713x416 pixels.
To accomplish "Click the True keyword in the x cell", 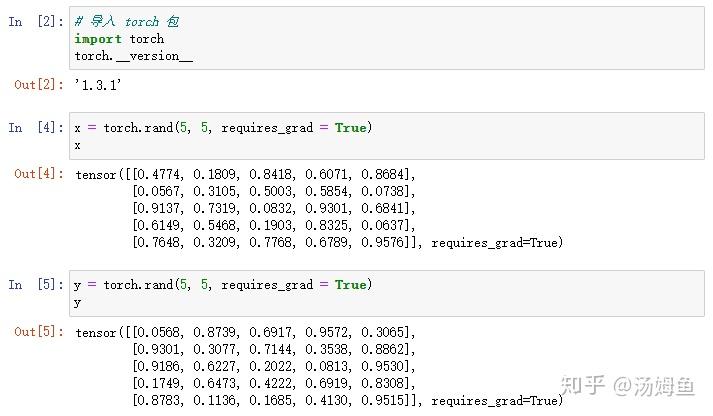I will tap(351, 128).
